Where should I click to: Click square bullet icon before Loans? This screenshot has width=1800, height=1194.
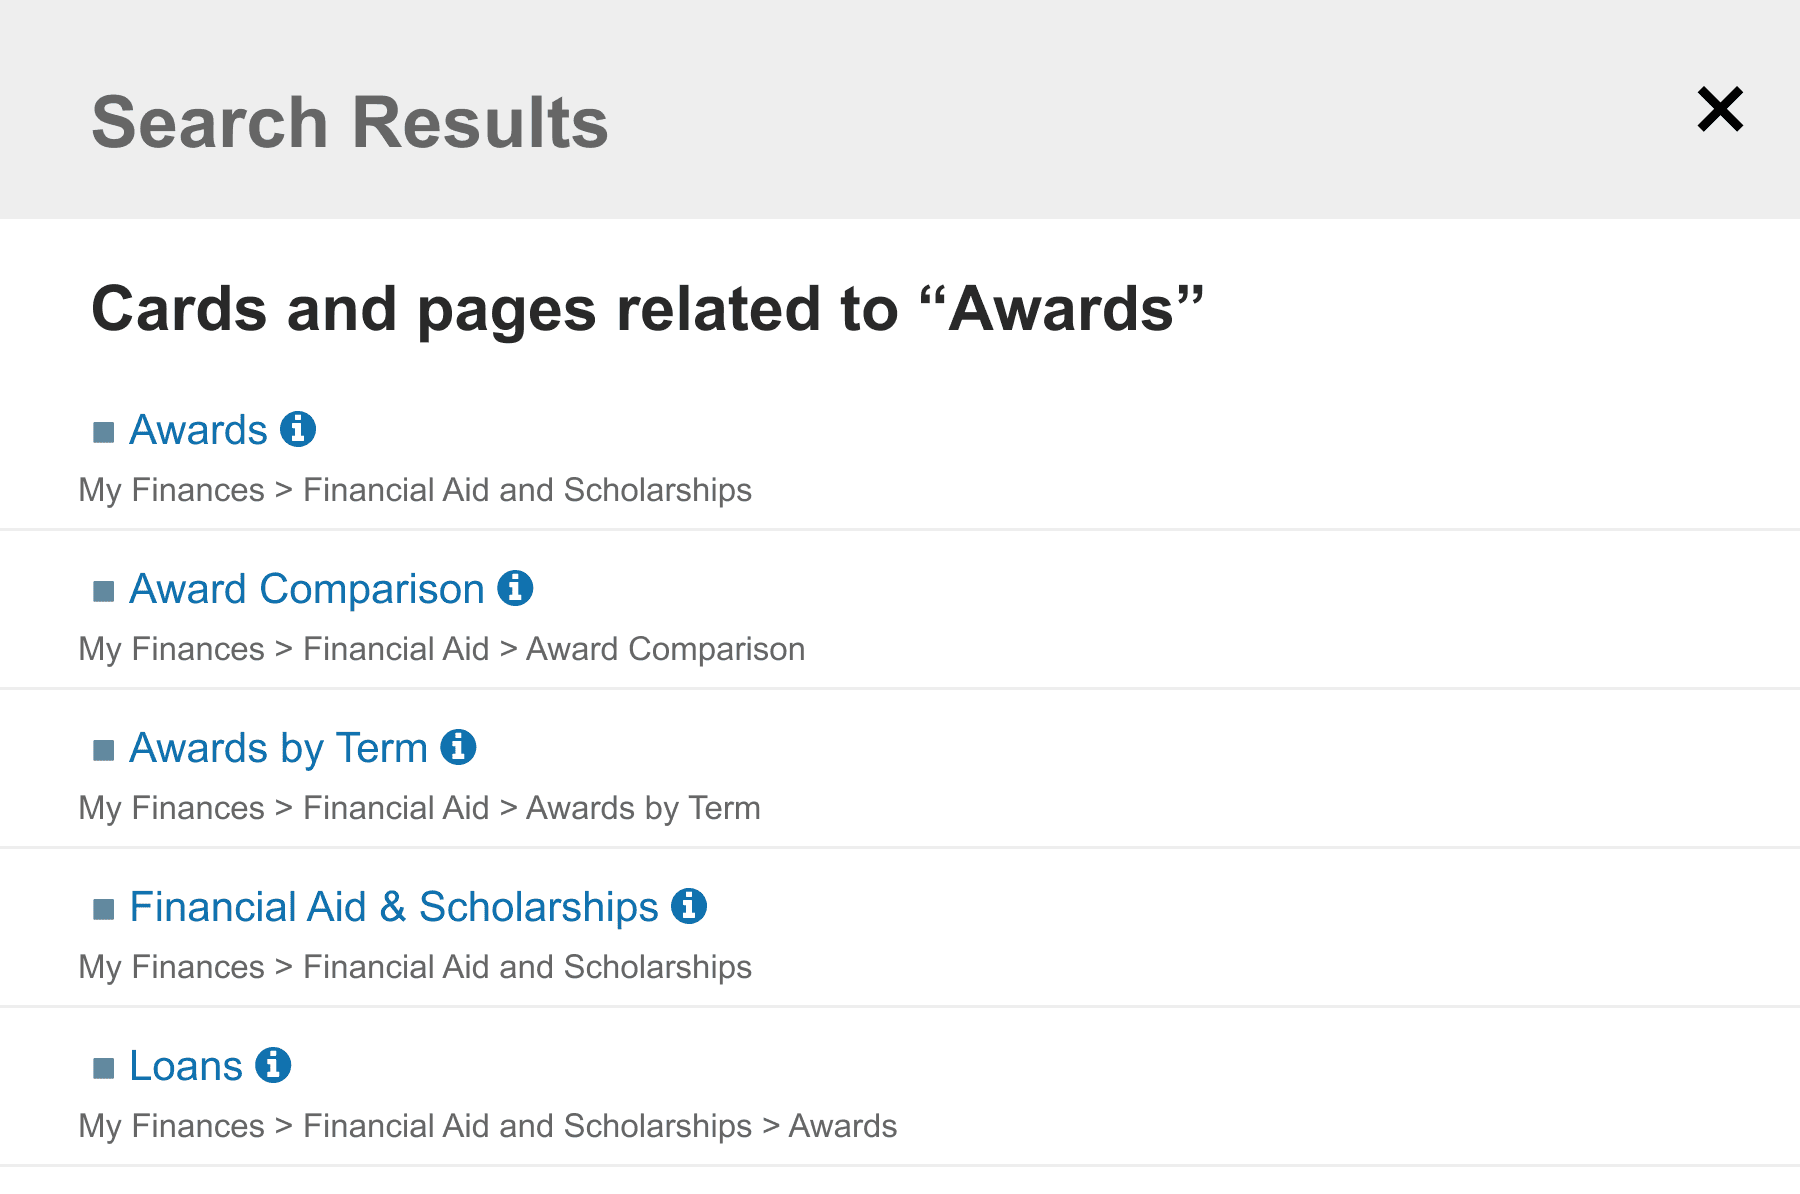coord(104,1068)
